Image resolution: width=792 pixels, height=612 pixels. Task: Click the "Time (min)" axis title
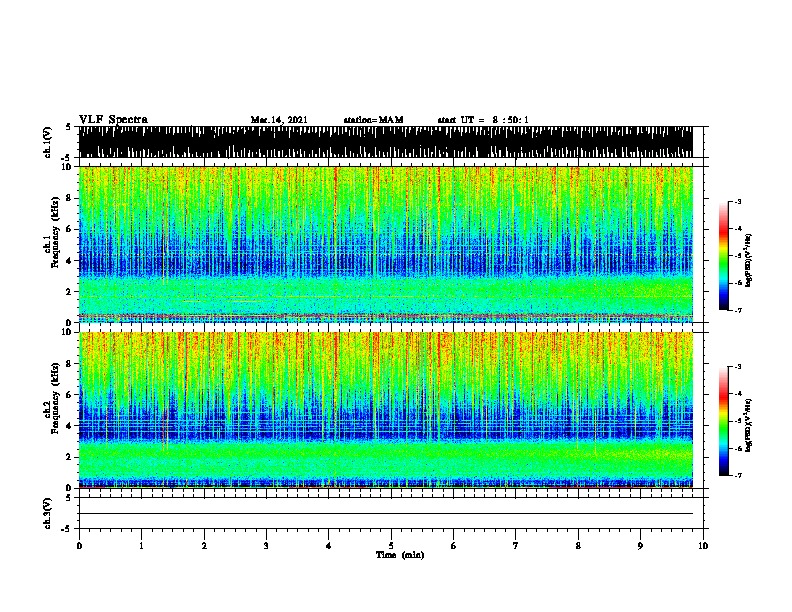(400, 555)
